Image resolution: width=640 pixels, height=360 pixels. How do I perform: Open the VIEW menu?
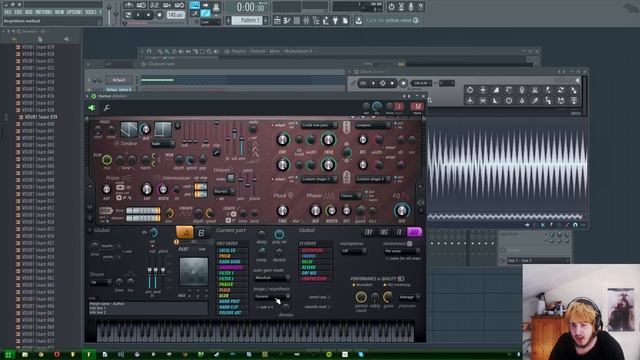click(x=59, y=12)
